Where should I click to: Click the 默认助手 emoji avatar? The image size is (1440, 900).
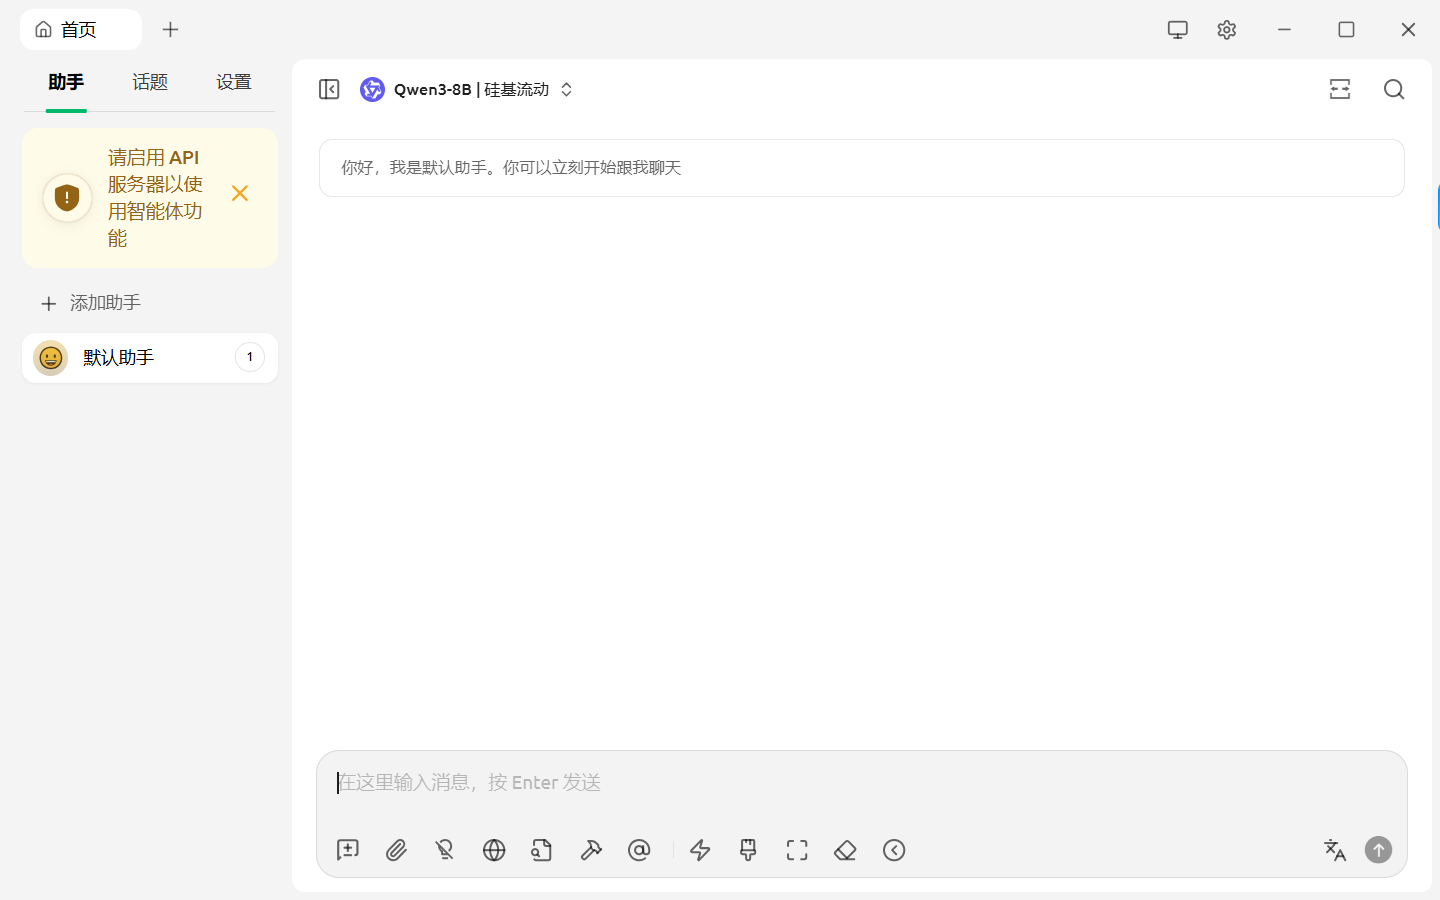pyautogui.click(x=51, y=358)
